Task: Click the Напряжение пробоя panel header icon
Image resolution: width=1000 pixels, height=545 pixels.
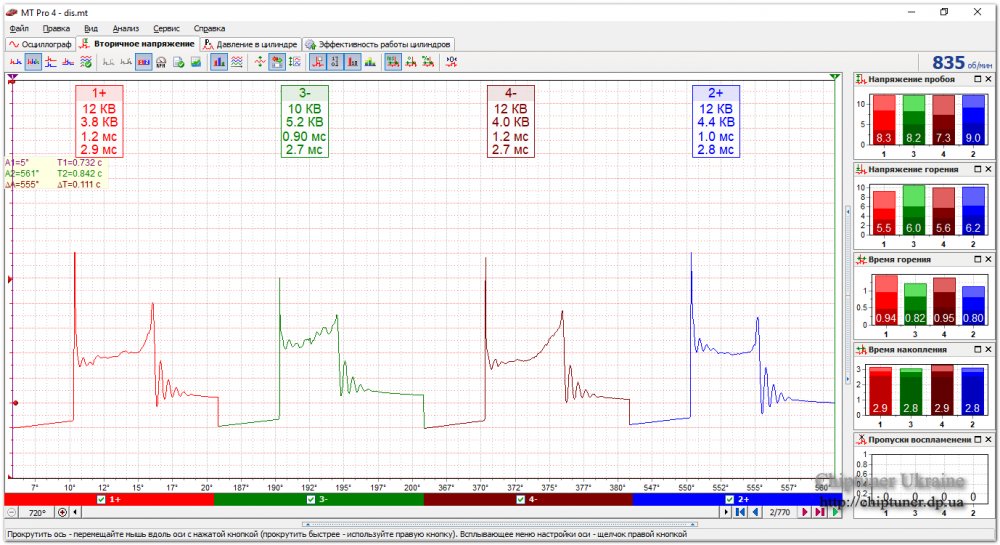Action: pos(861,79)
